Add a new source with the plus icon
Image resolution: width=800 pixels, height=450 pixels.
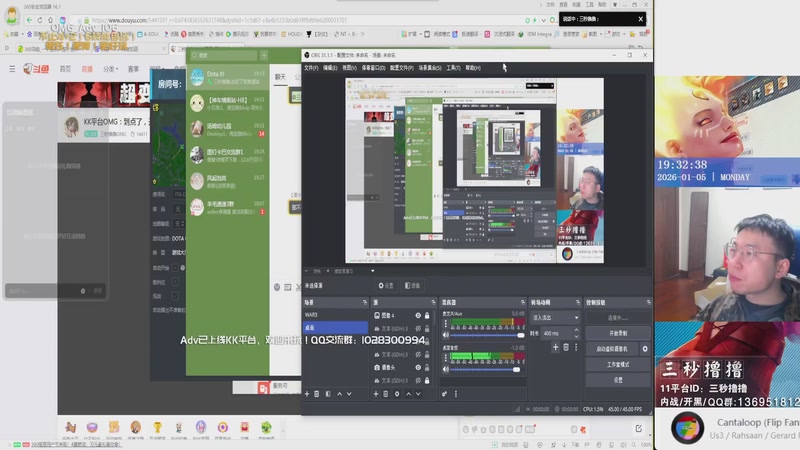click(x=376, y=394)
